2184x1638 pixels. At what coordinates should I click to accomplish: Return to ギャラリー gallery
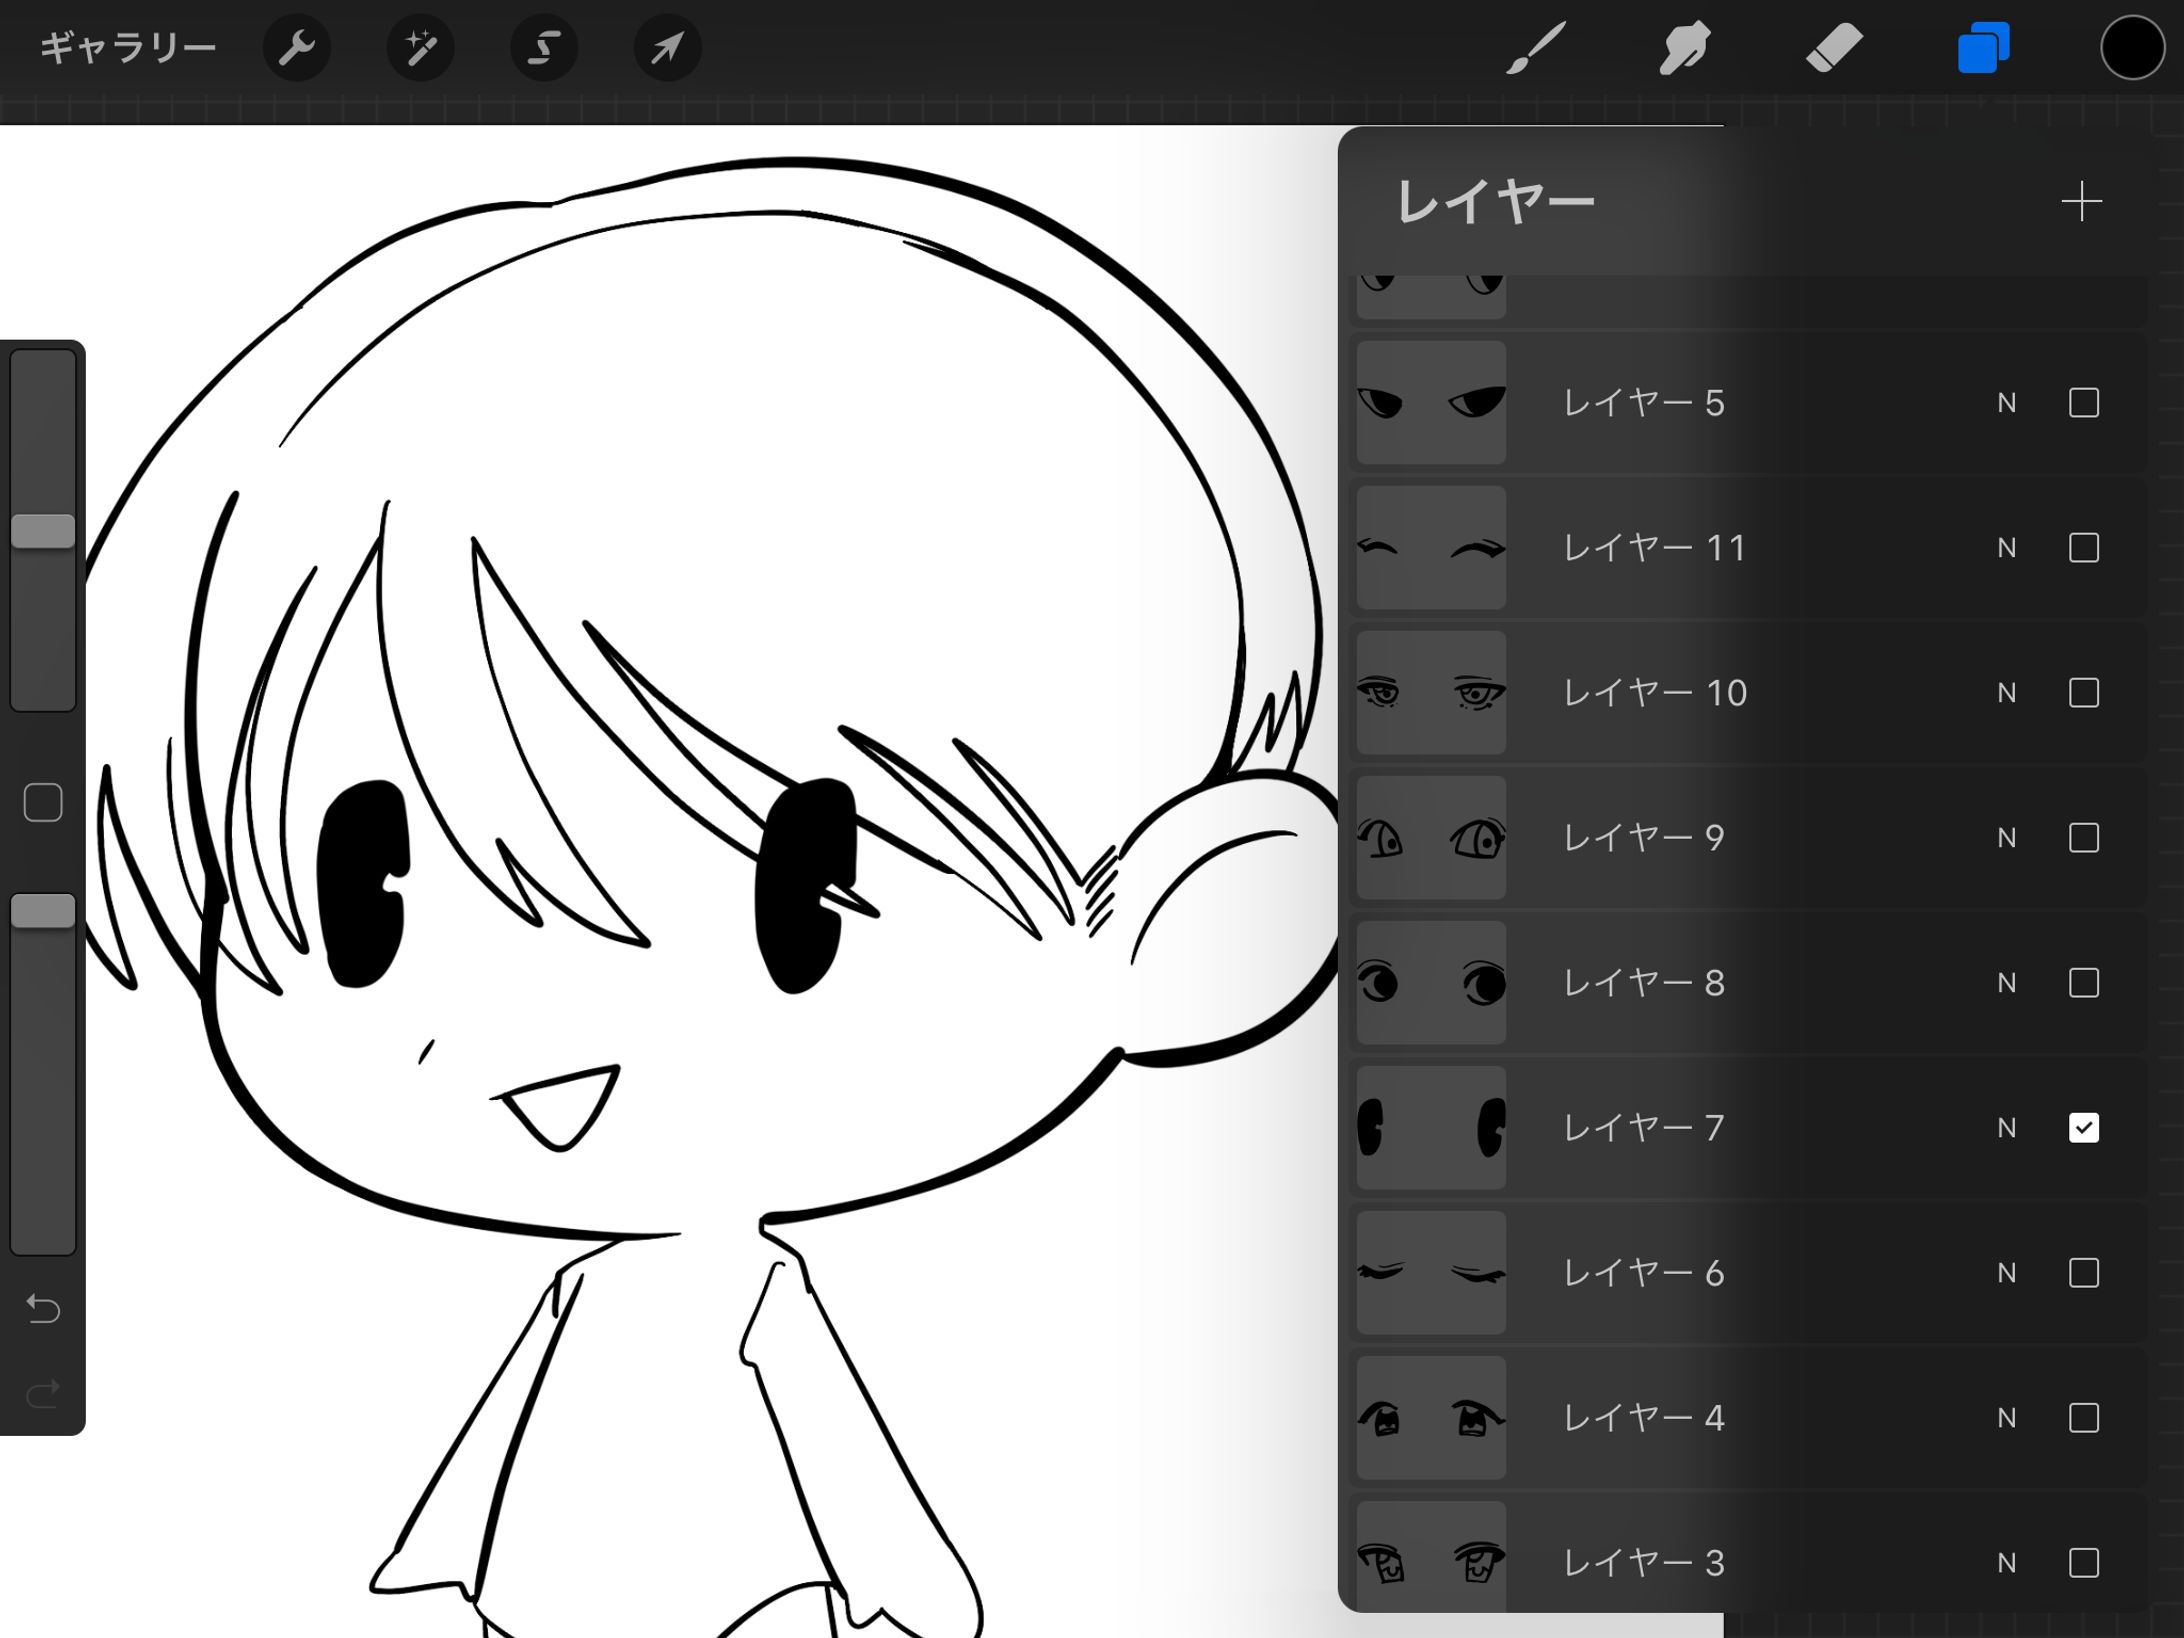pyautogui.click(x=128, y=48)
